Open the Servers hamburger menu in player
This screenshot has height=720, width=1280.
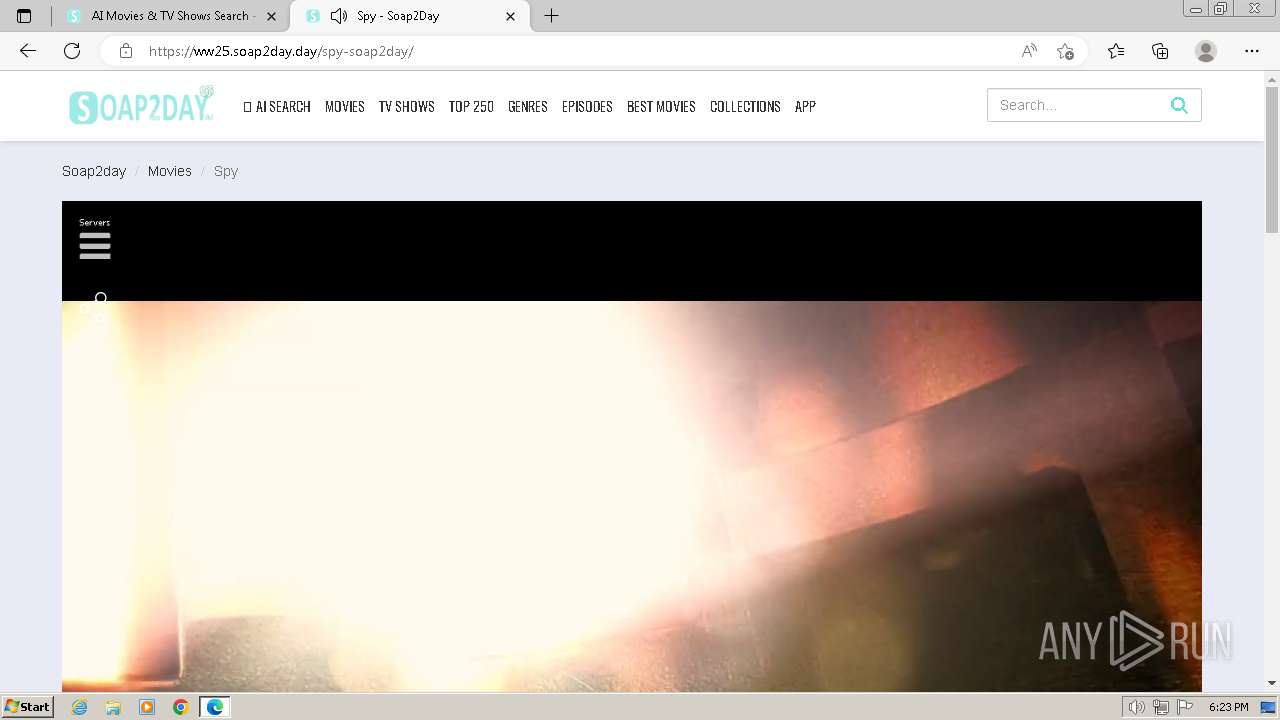click(95, 246)
